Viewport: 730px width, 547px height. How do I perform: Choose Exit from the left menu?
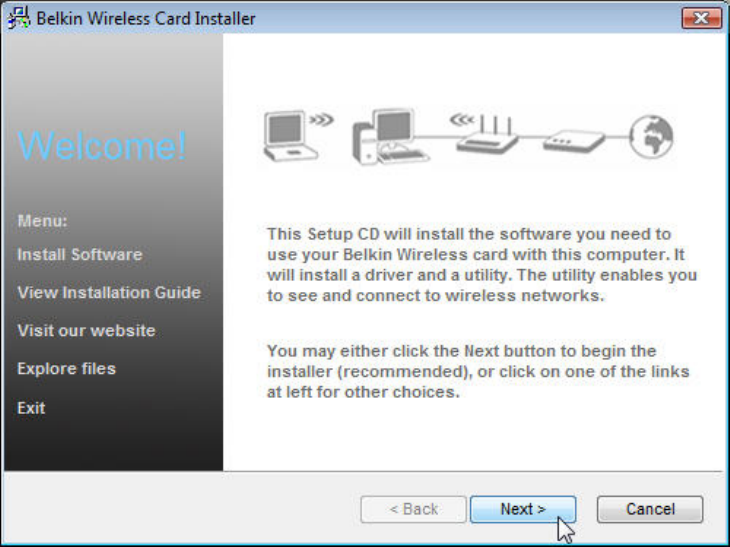point(31,408)
